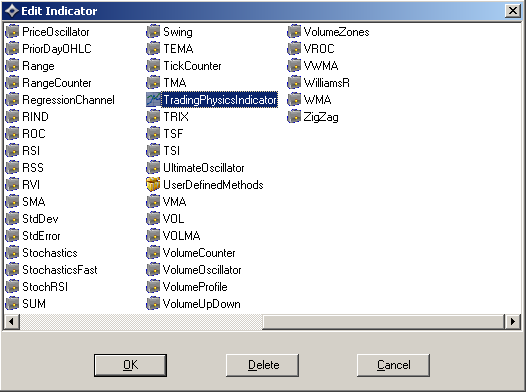Click the Delete button
526x392 pixels.
pyautogui.click(x=262, y=365)
